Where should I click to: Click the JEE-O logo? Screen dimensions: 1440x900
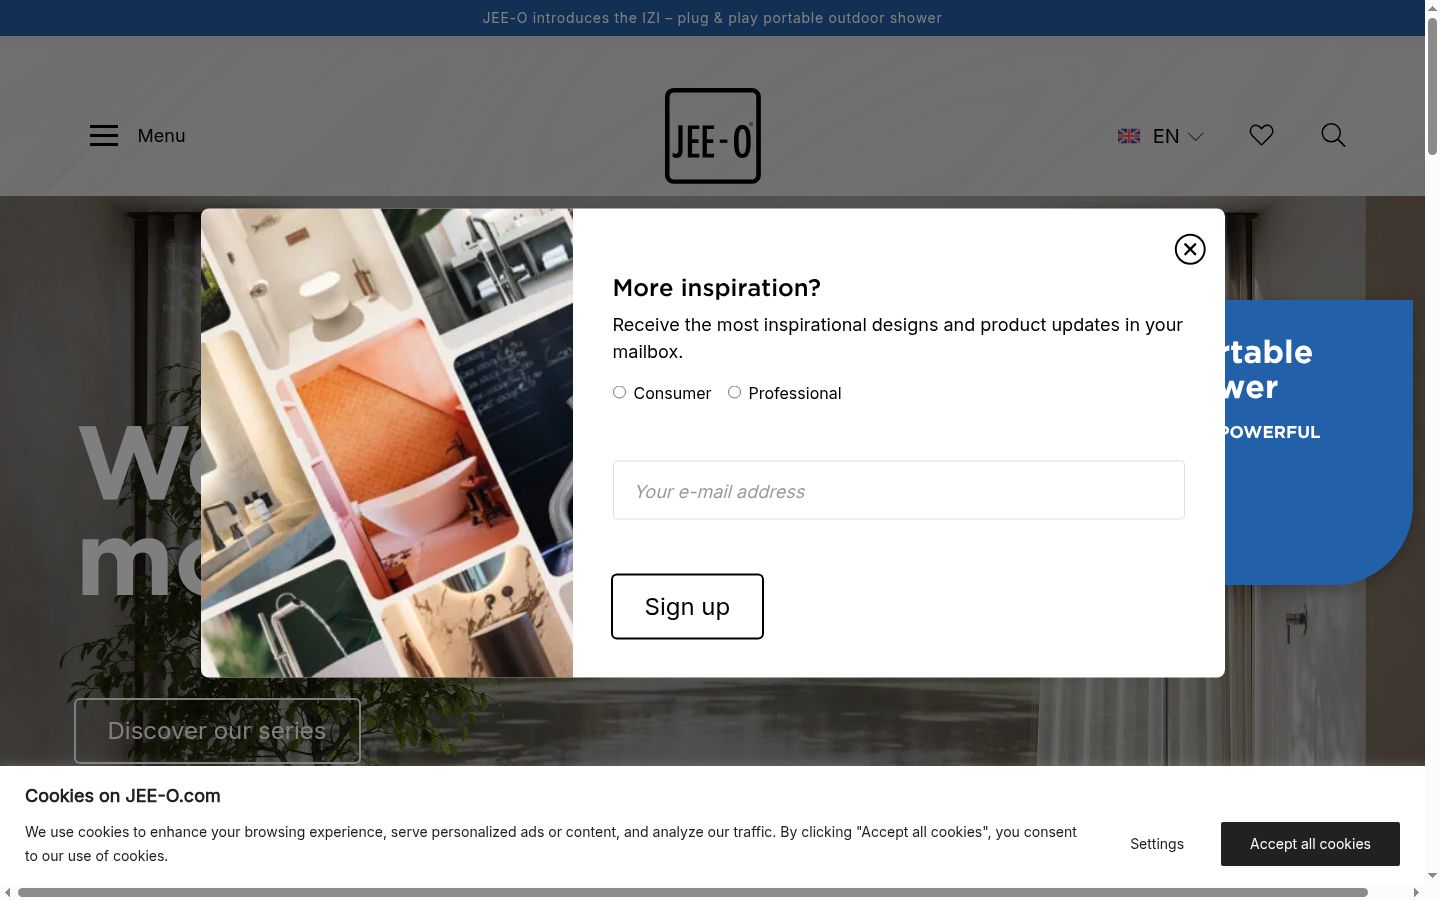click(713, 136)
